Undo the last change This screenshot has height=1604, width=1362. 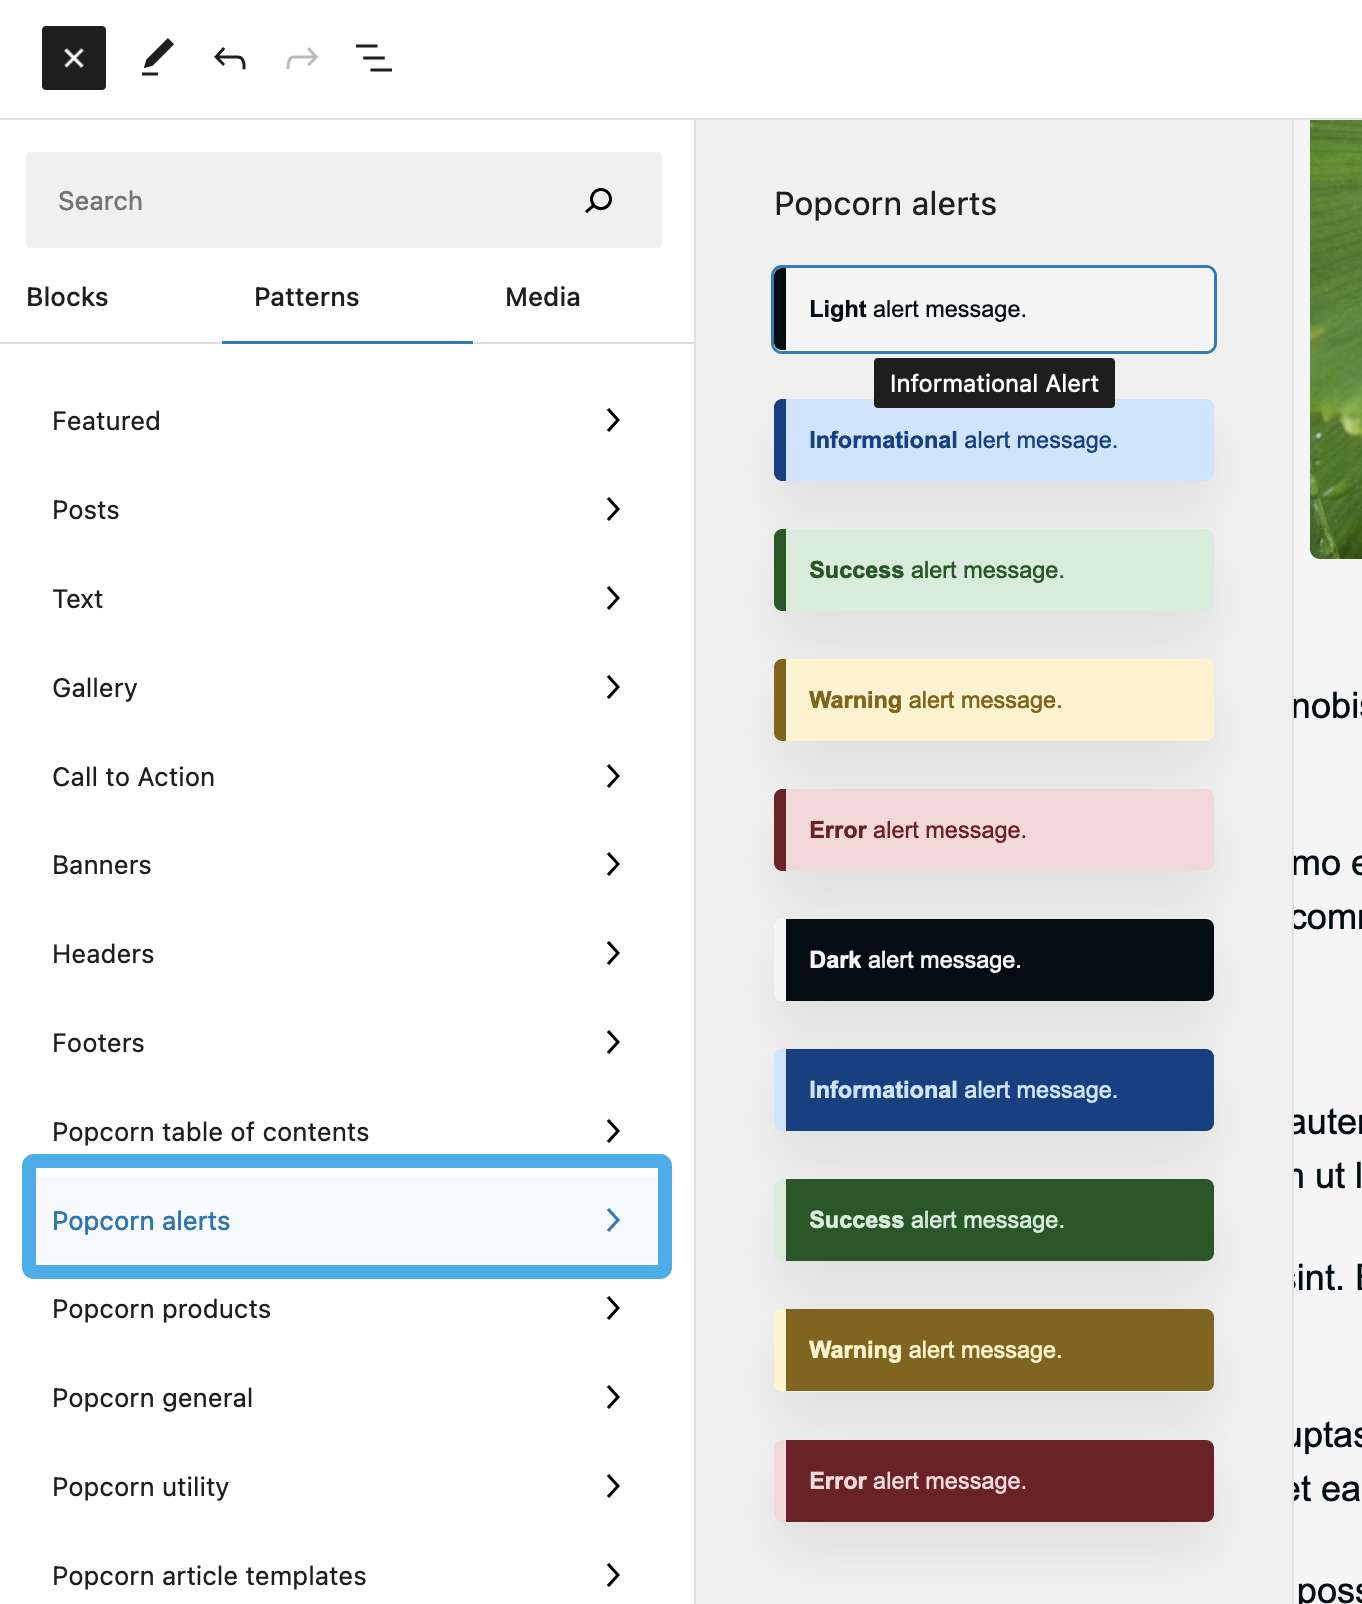pyautogui.click(x=230, y=58)
